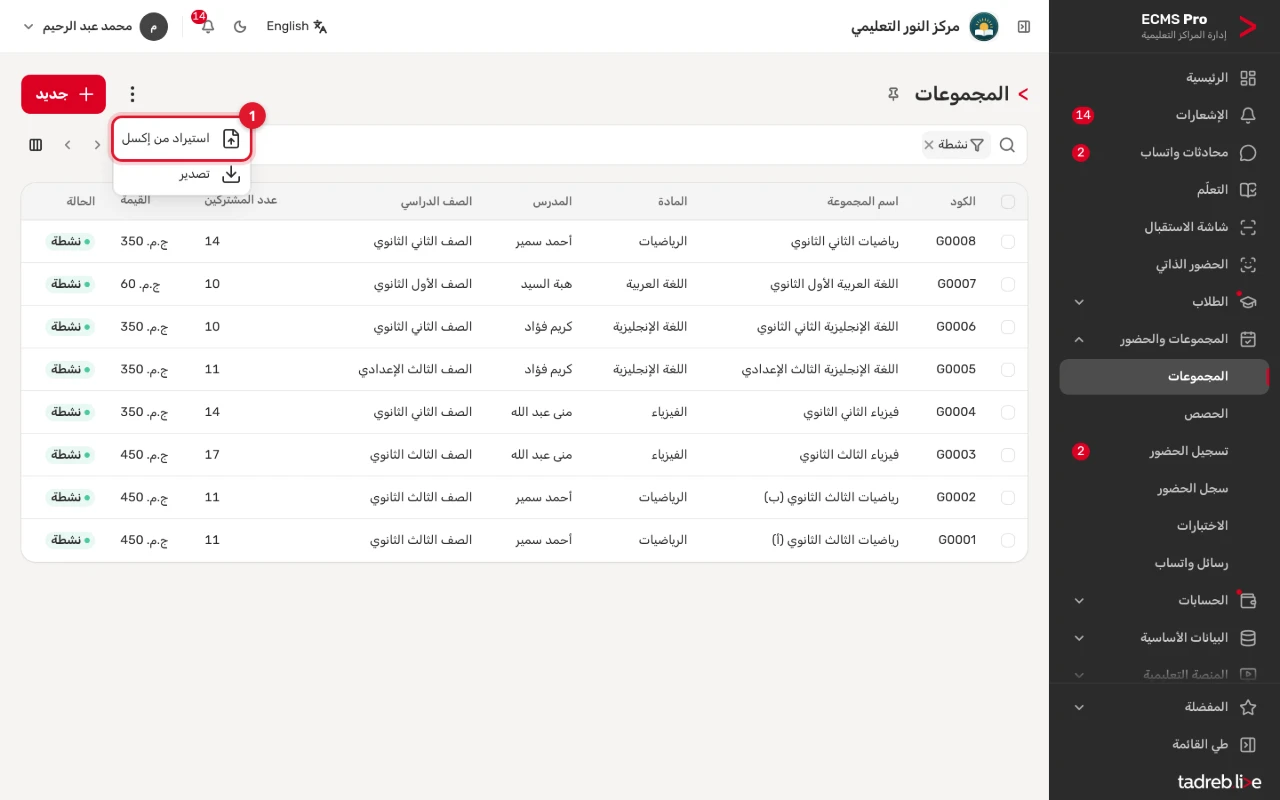This screenshot has height=800, width=1280.
Task: Select all rows with header checkbox
Action: (x=1007, y=202)
